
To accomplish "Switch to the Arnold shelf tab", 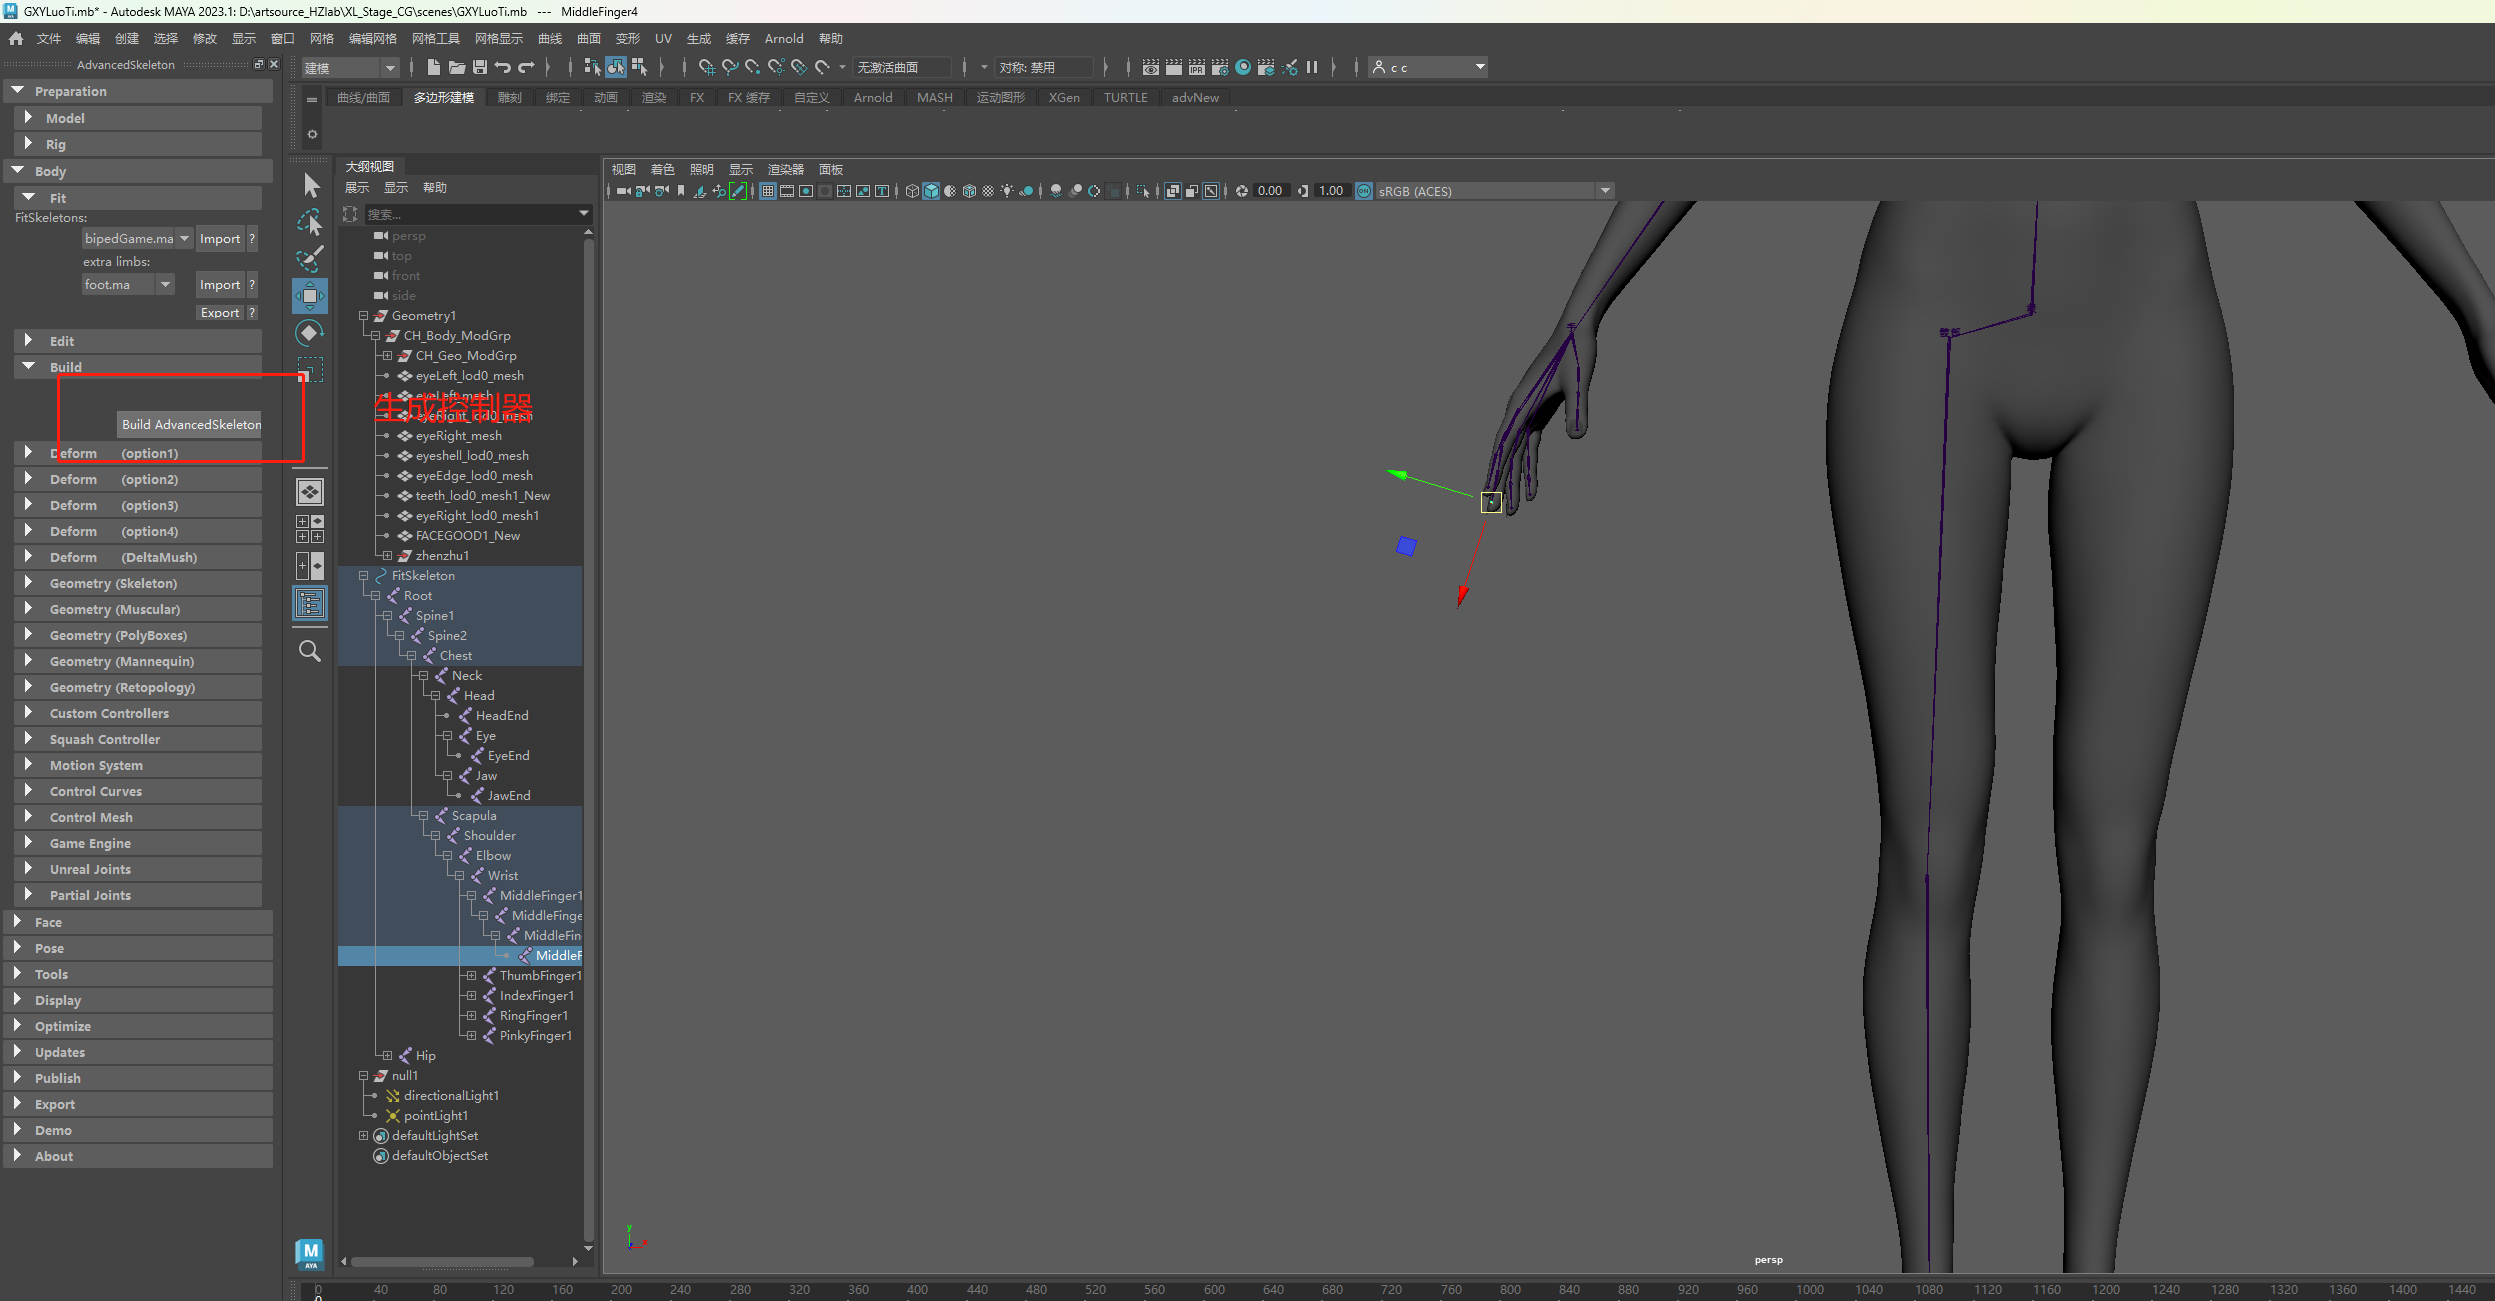I will 872,98.
